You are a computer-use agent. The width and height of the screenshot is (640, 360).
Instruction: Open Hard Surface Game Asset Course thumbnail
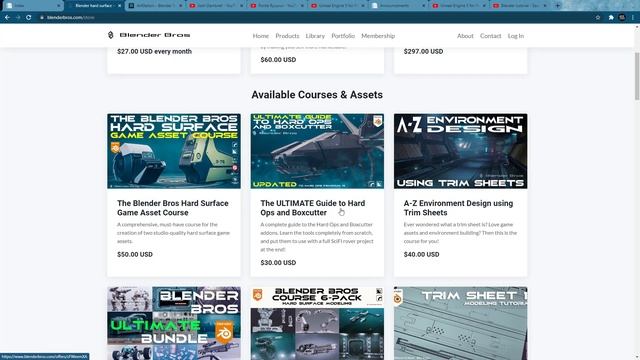pyautogui.click(x=174, y=151)
